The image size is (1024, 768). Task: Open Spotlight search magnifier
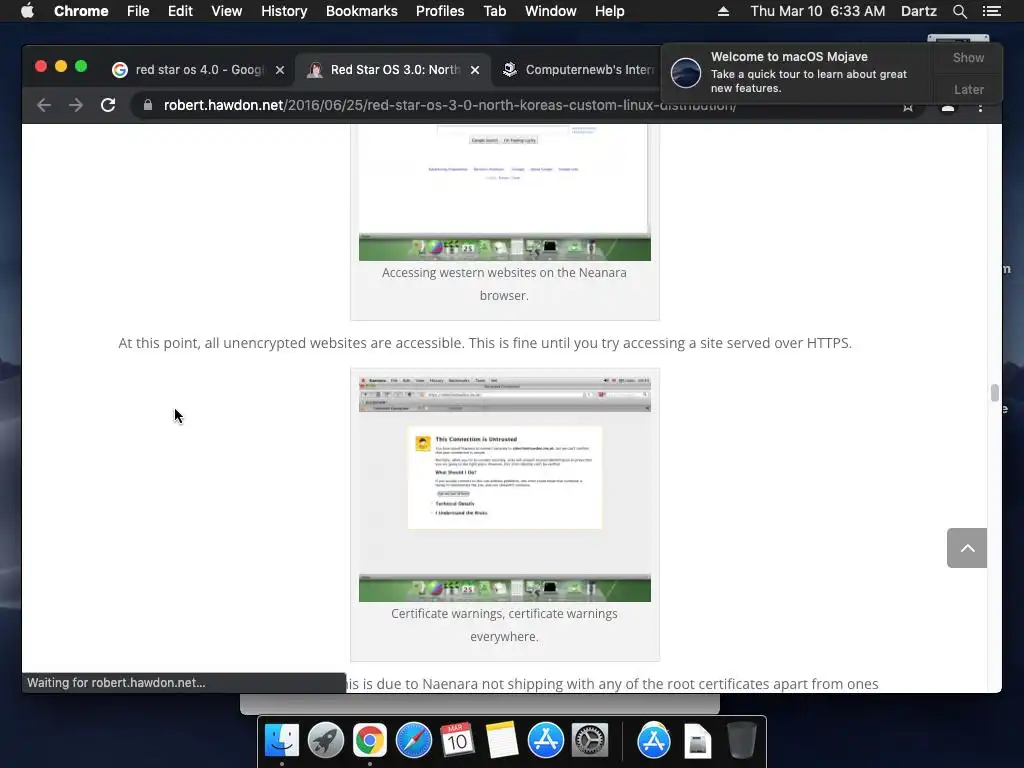pyautogui.click(x=959, y=11)
